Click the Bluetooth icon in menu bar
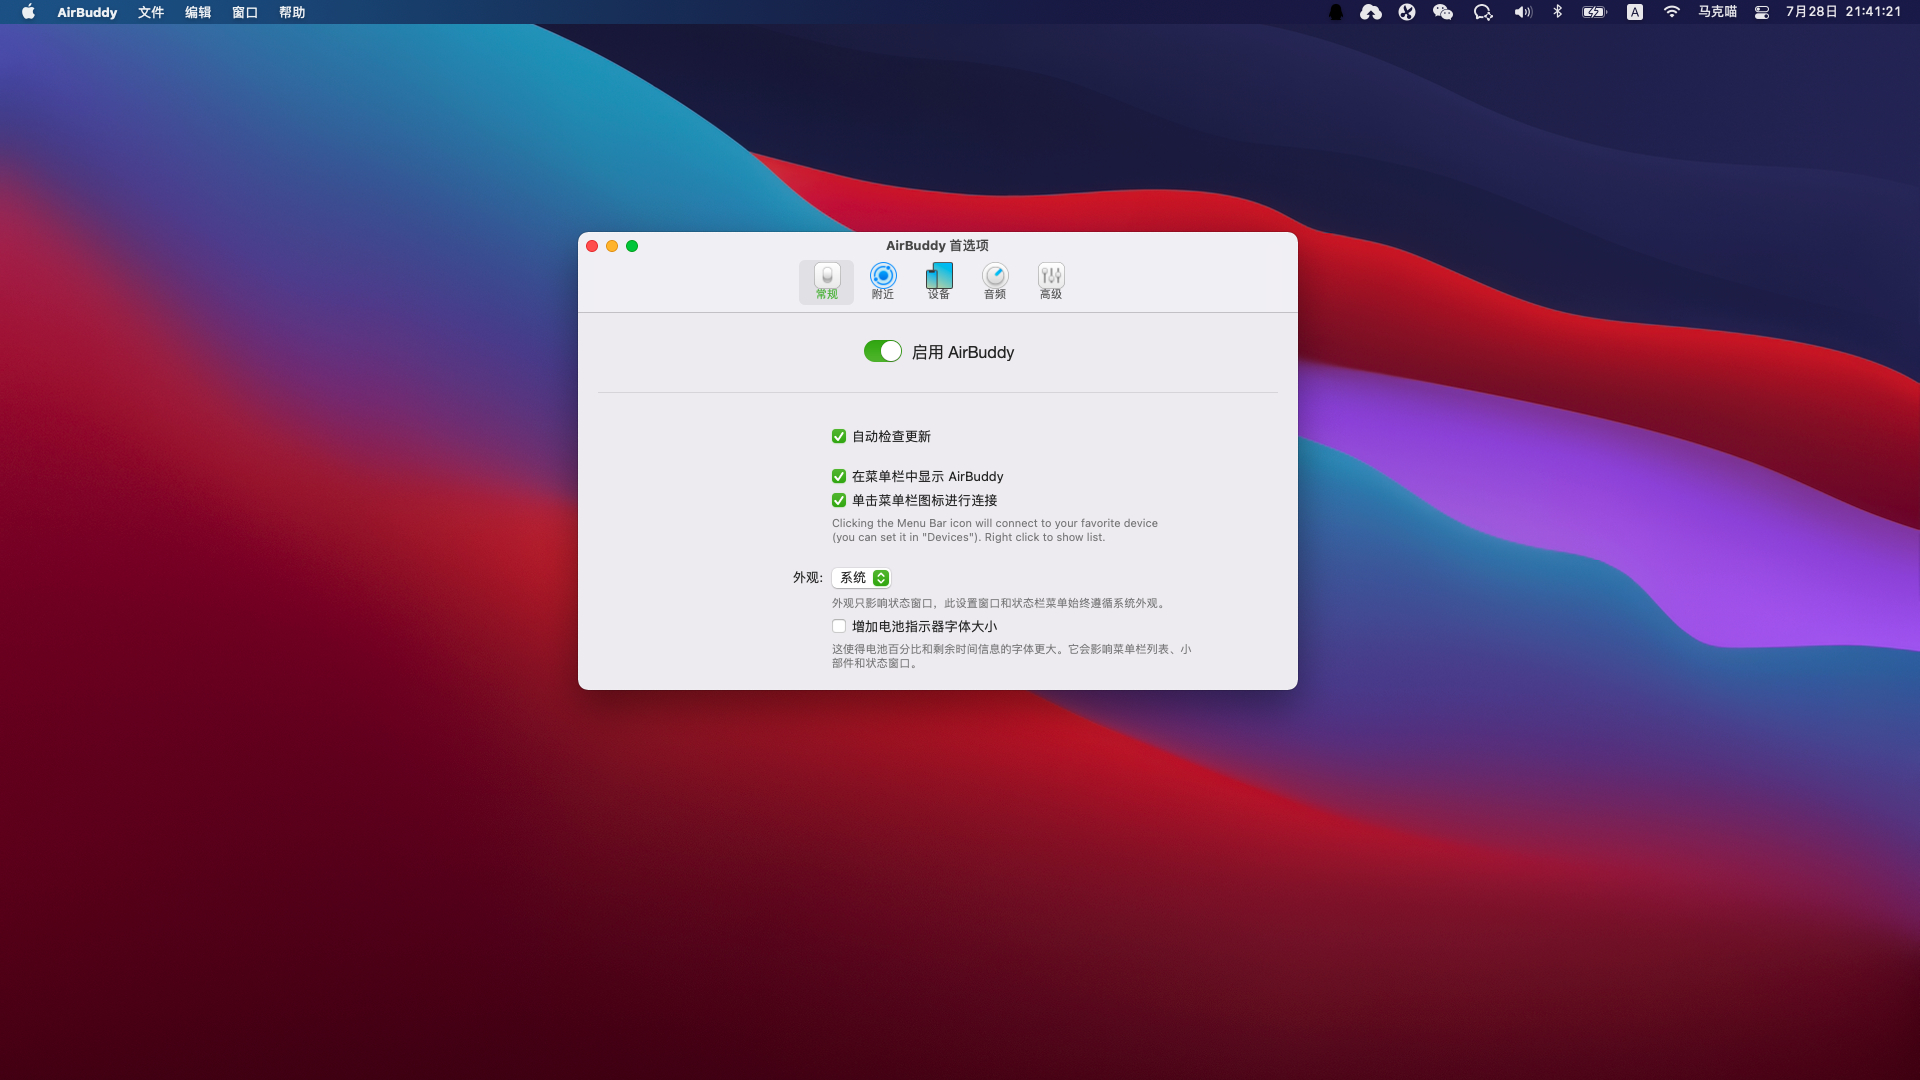 pos(1557,12)
